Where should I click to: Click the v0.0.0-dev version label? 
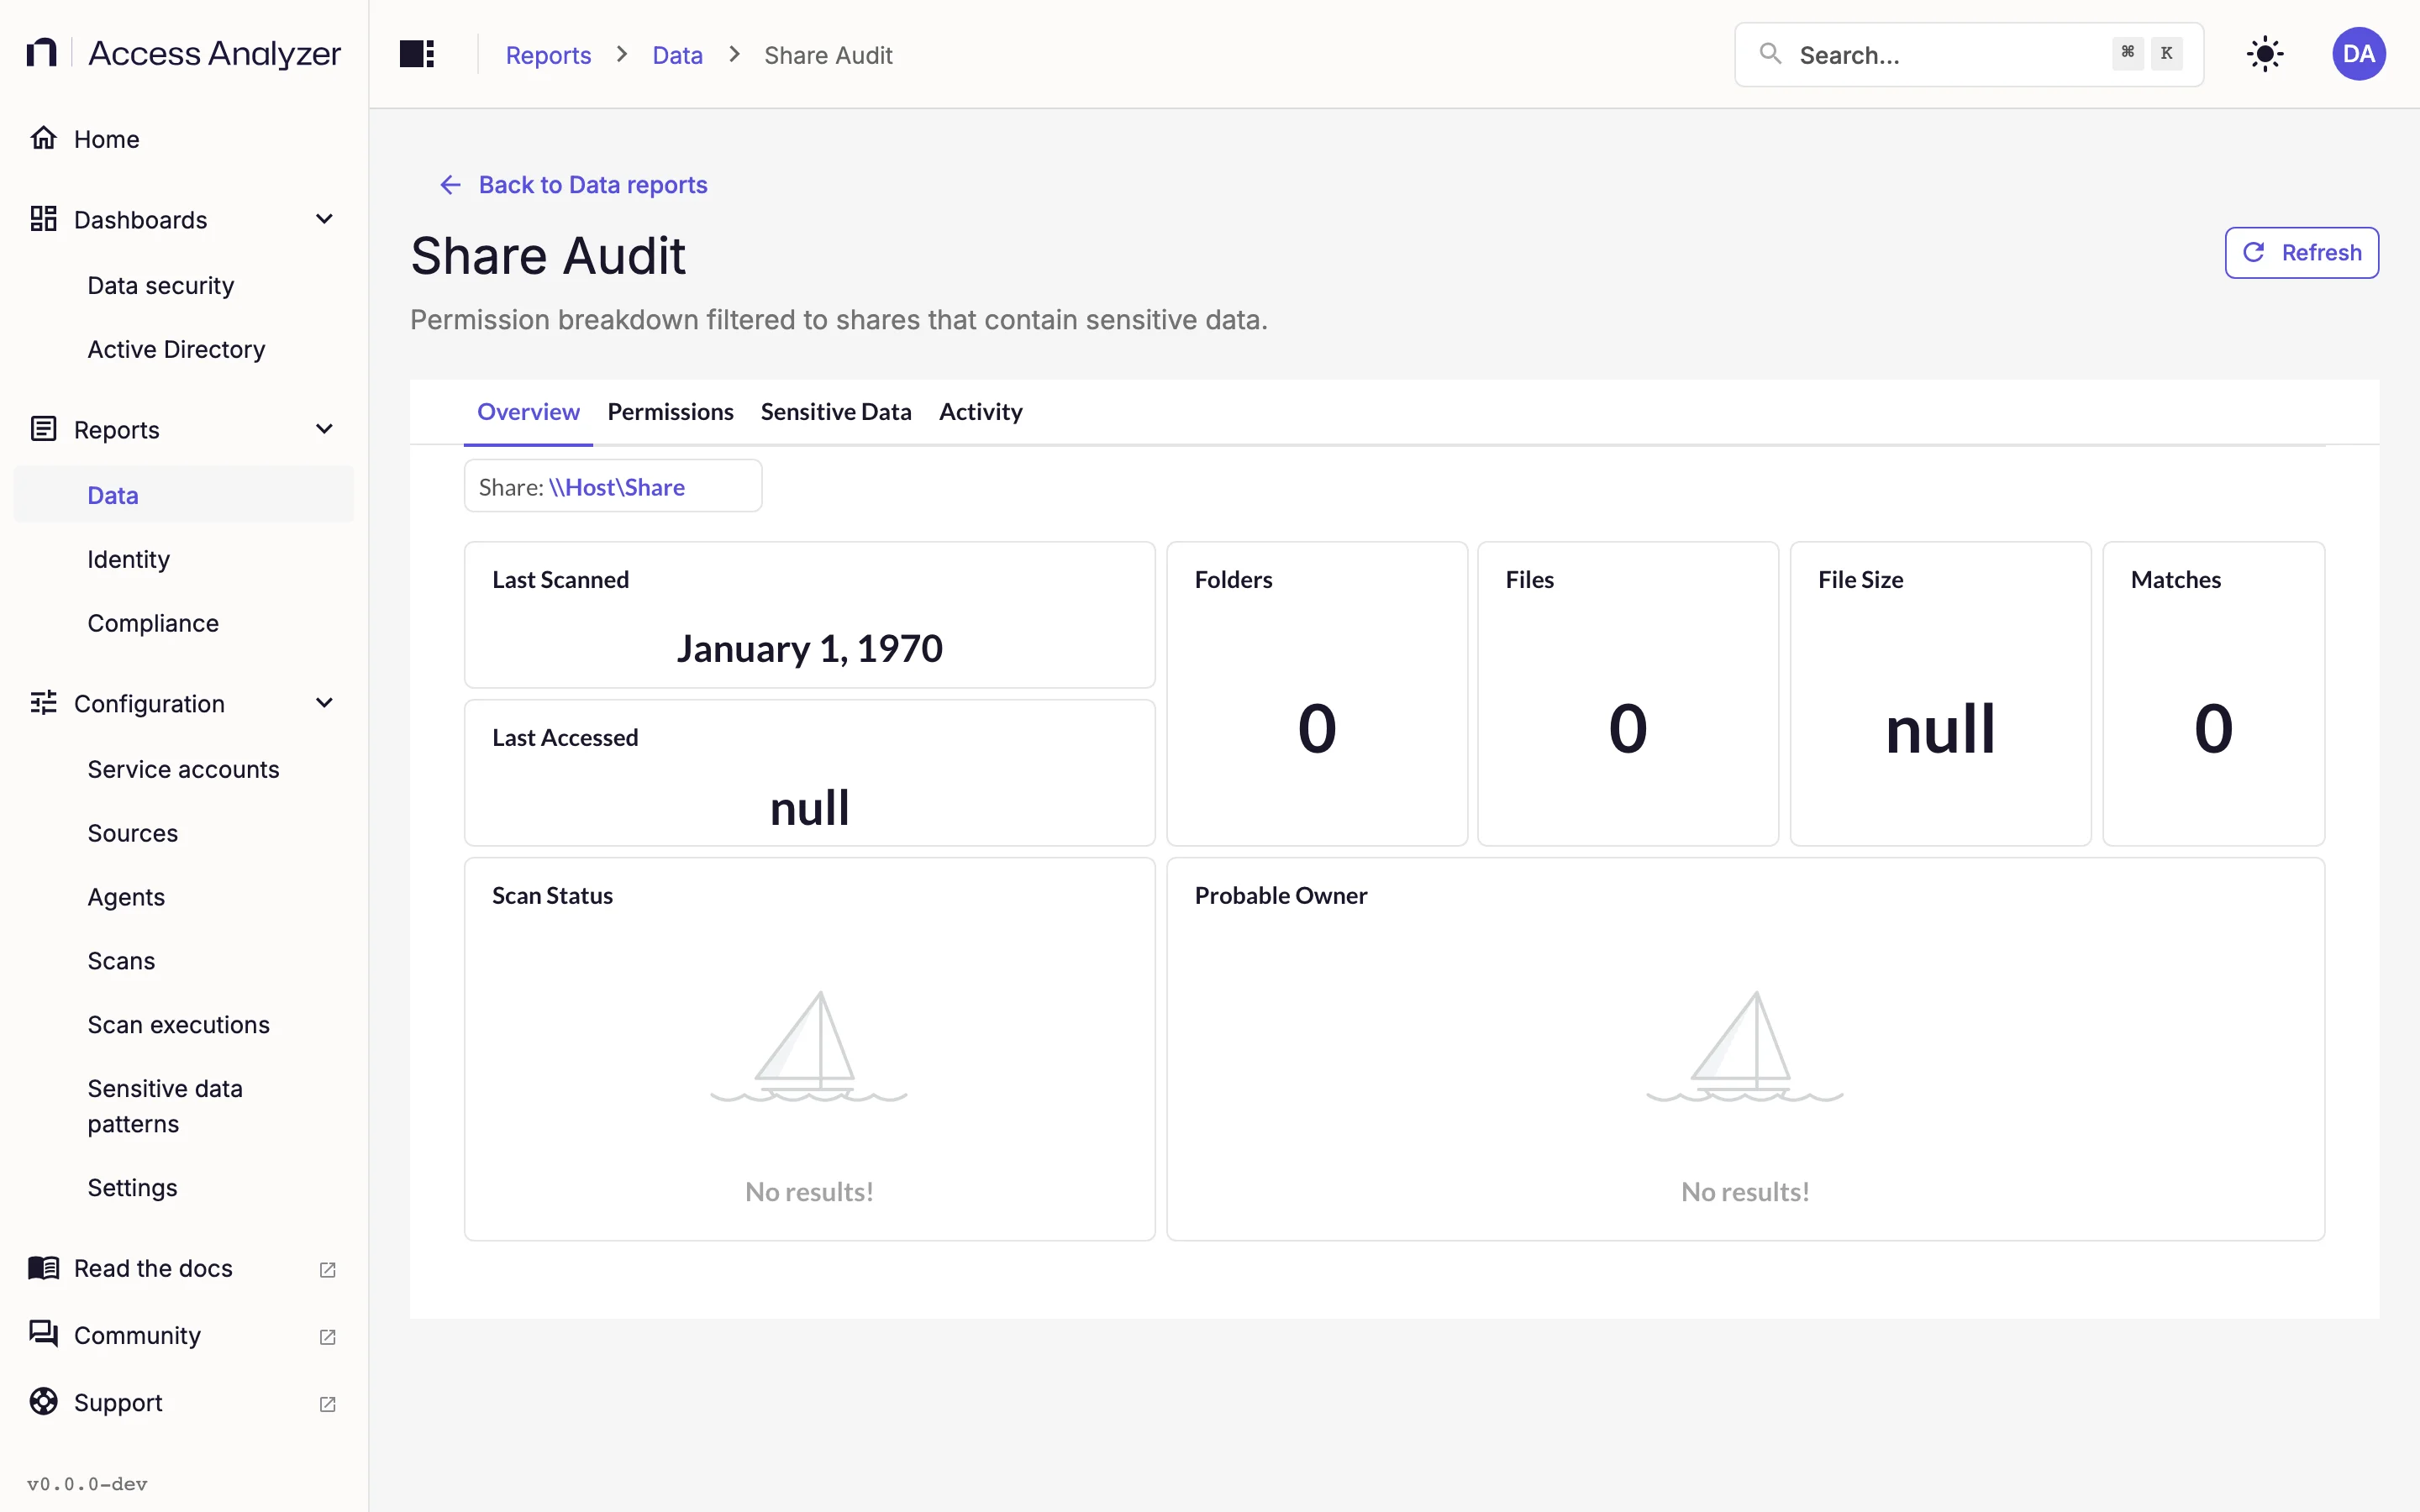pos(87,1484)
